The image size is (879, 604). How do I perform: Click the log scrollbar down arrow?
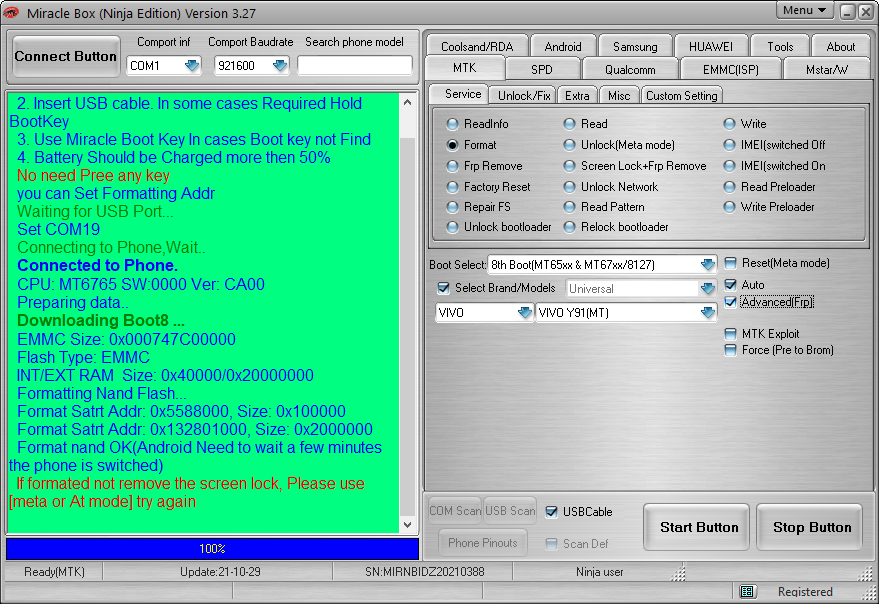pyautogui.click(x=408, y=525)
